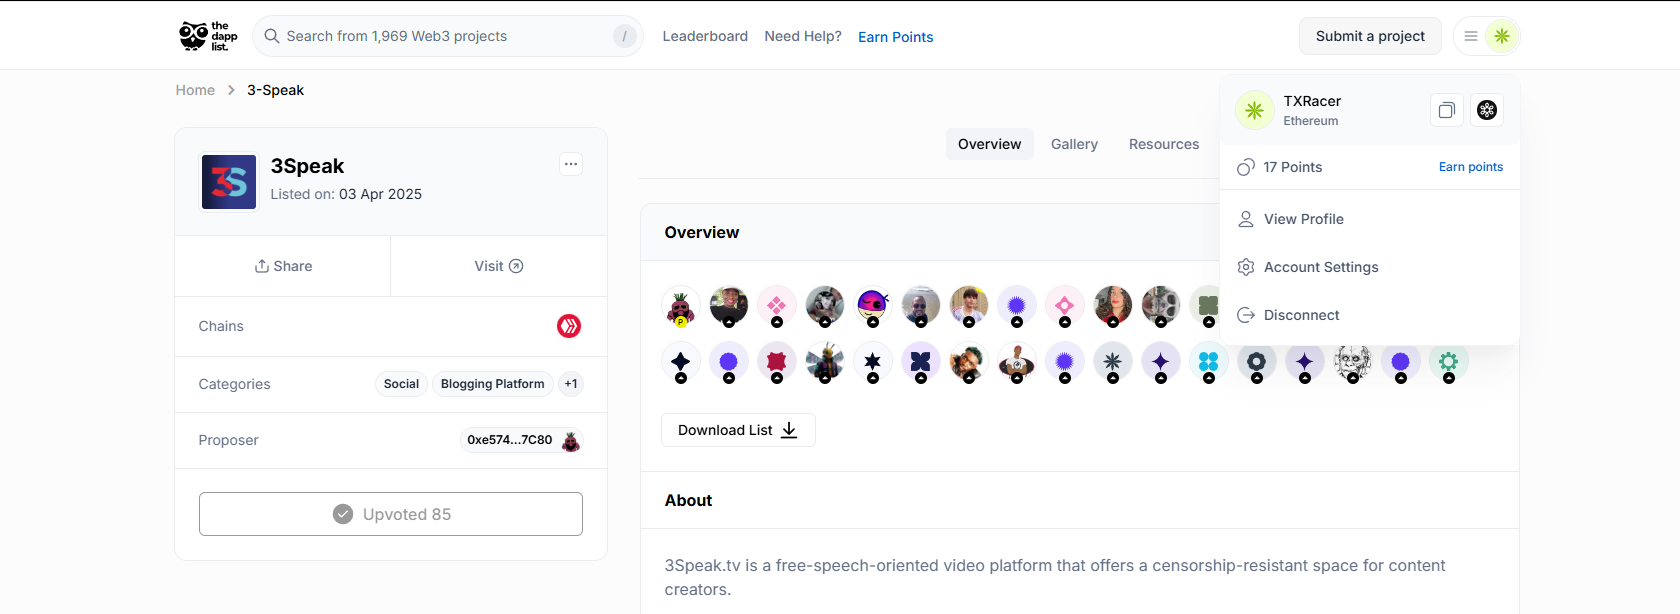1680x614 pixels.
Task: Click the Submit a project button
Action: coord(1370,36)
